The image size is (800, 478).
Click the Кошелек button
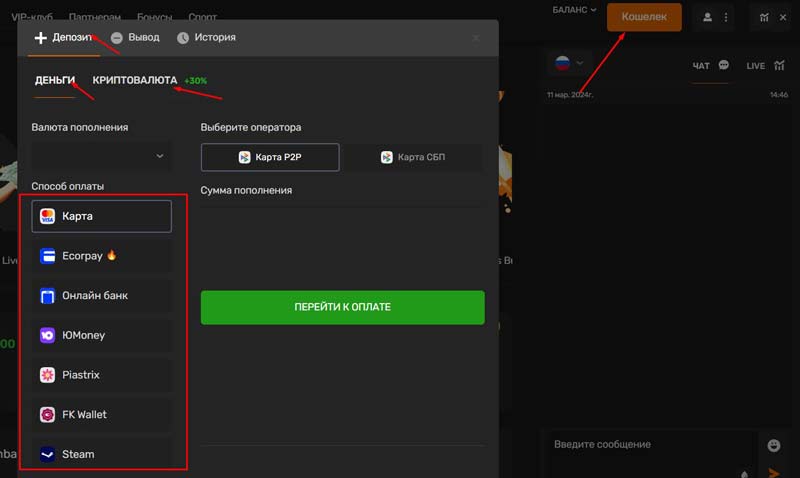pyautogui.click(x=644, y=17)
